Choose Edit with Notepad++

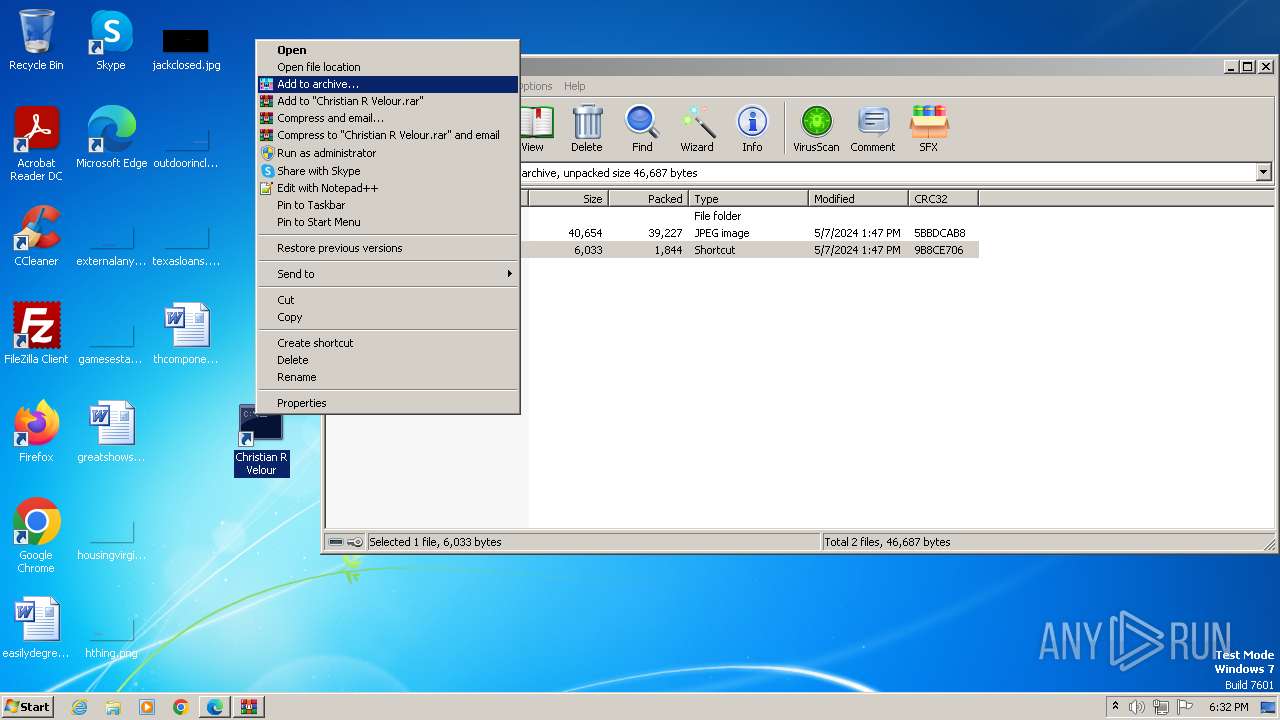pyautogui.click(x=387, y=188)
